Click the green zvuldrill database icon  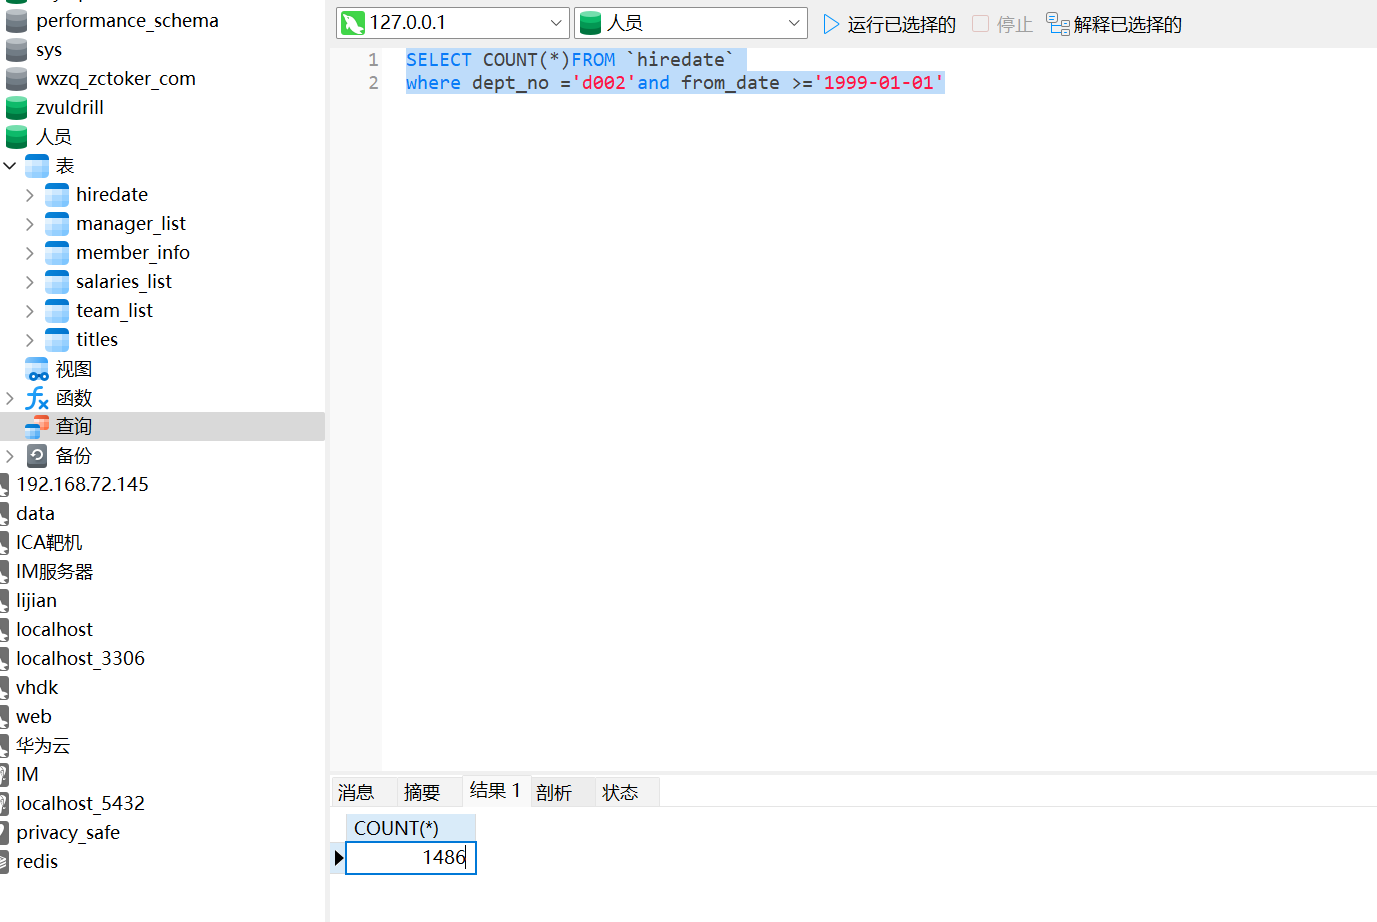click(17, 107)
